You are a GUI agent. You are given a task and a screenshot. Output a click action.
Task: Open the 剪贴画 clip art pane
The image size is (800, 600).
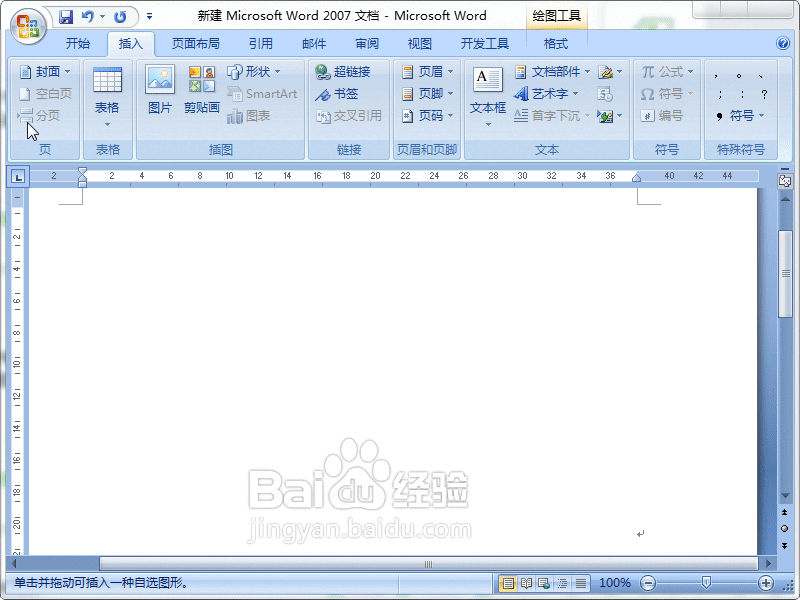tap(202, 89)
